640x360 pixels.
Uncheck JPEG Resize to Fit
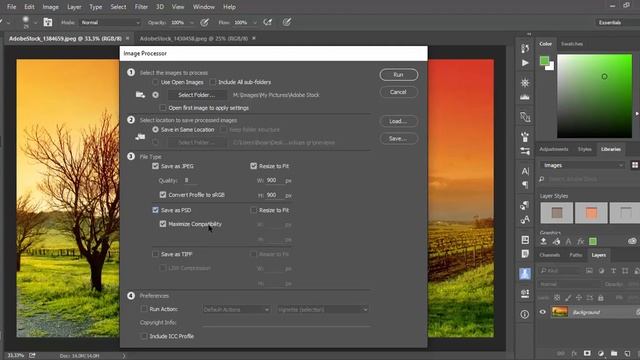pyautogui.click(x=253, y=166)
